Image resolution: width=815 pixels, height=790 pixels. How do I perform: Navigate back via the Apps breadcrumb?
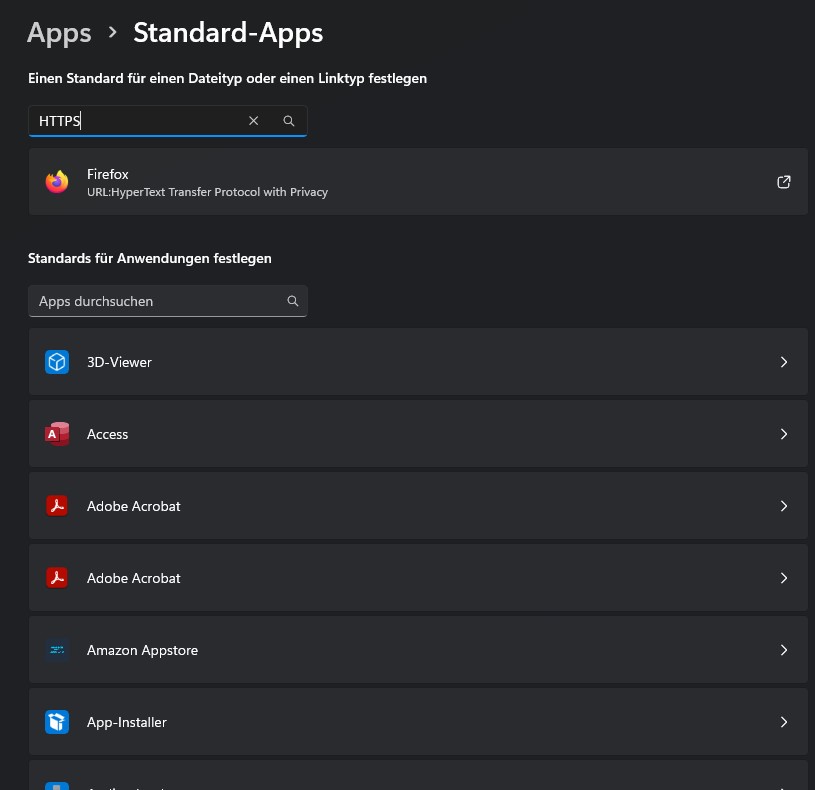pos(59,32)
